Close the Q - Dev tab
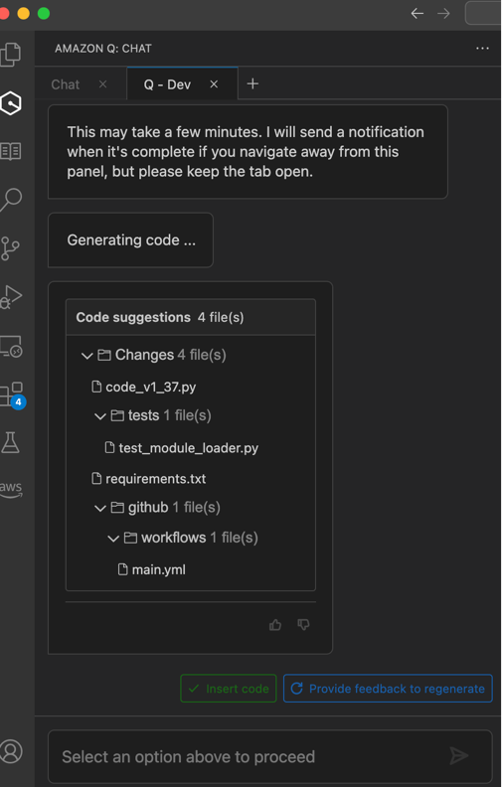The width and height of the screenshot is (504, 791). click(x=214, y=84)
